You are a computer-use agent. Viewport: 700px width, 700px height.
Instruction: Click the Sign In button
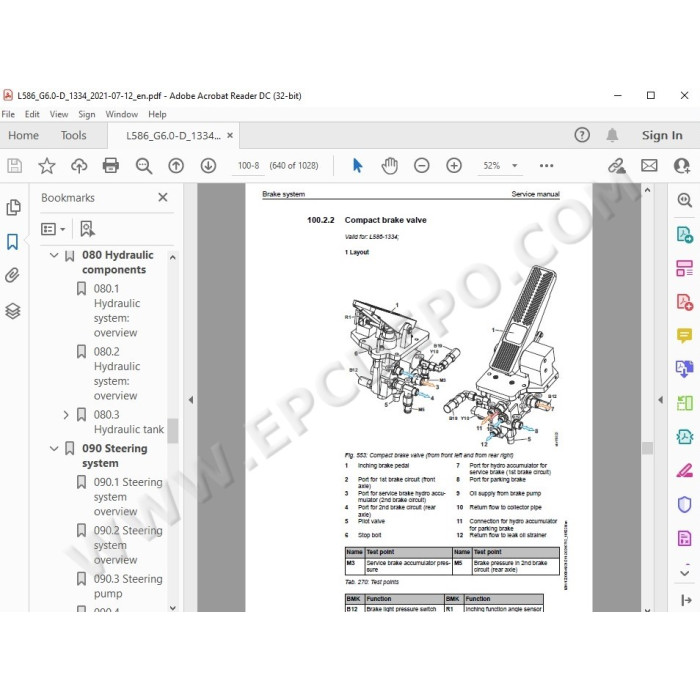pyautogui.click(x=662, y=135)
